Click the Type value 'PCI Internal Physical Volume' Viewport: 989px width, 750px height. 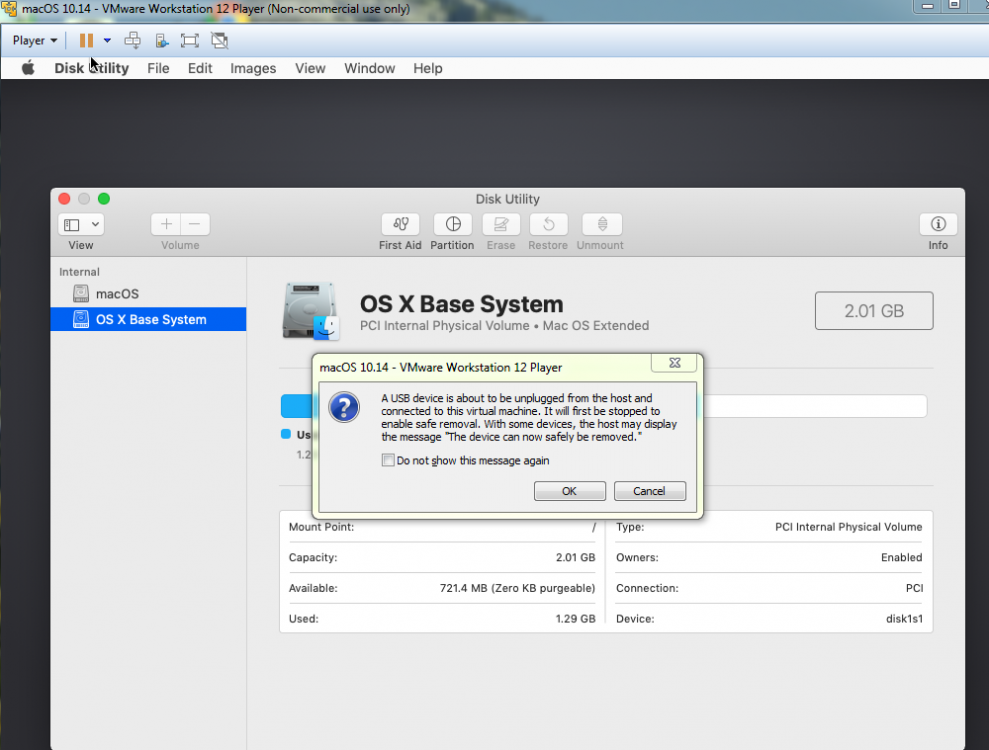848,527
